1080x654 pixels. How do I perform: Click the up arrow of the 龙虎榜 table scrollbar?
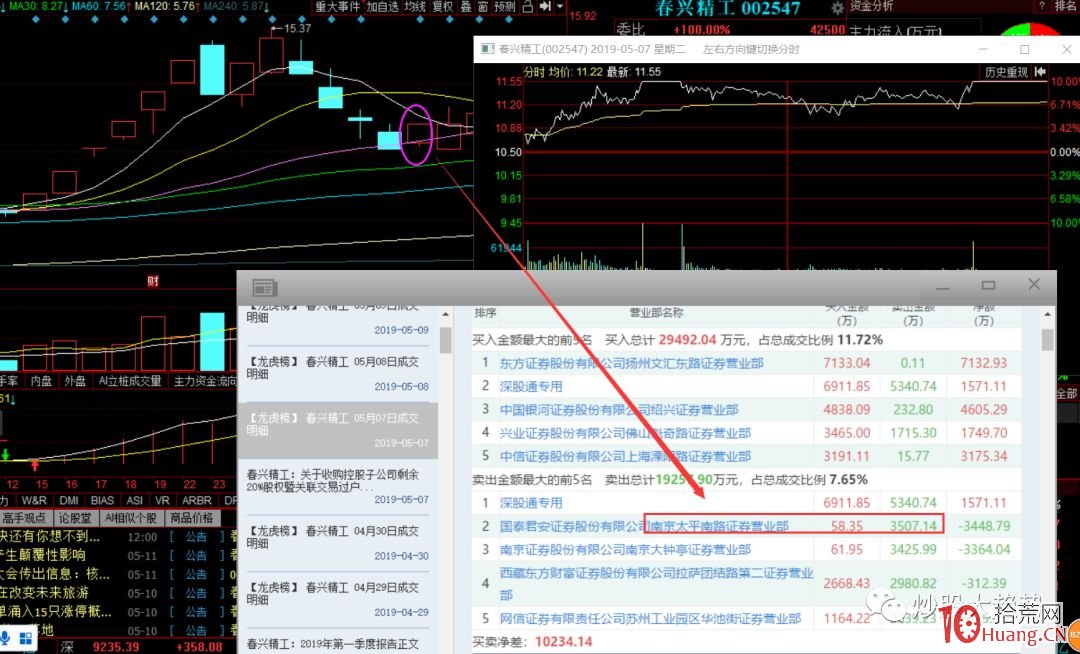(1048, 314)
